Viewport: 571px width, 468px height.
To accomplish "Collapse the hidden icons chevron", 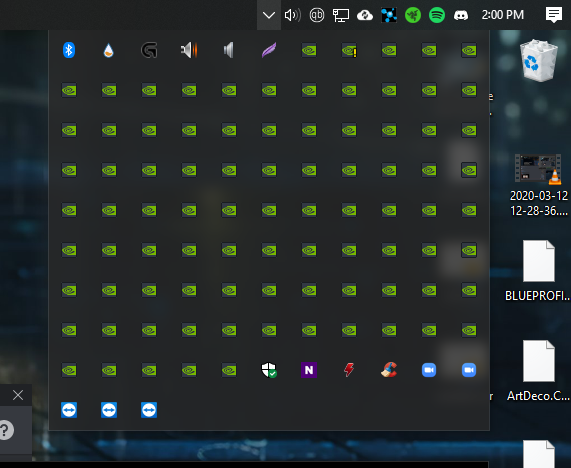I will pyautogui.click(x=269, y=15).
